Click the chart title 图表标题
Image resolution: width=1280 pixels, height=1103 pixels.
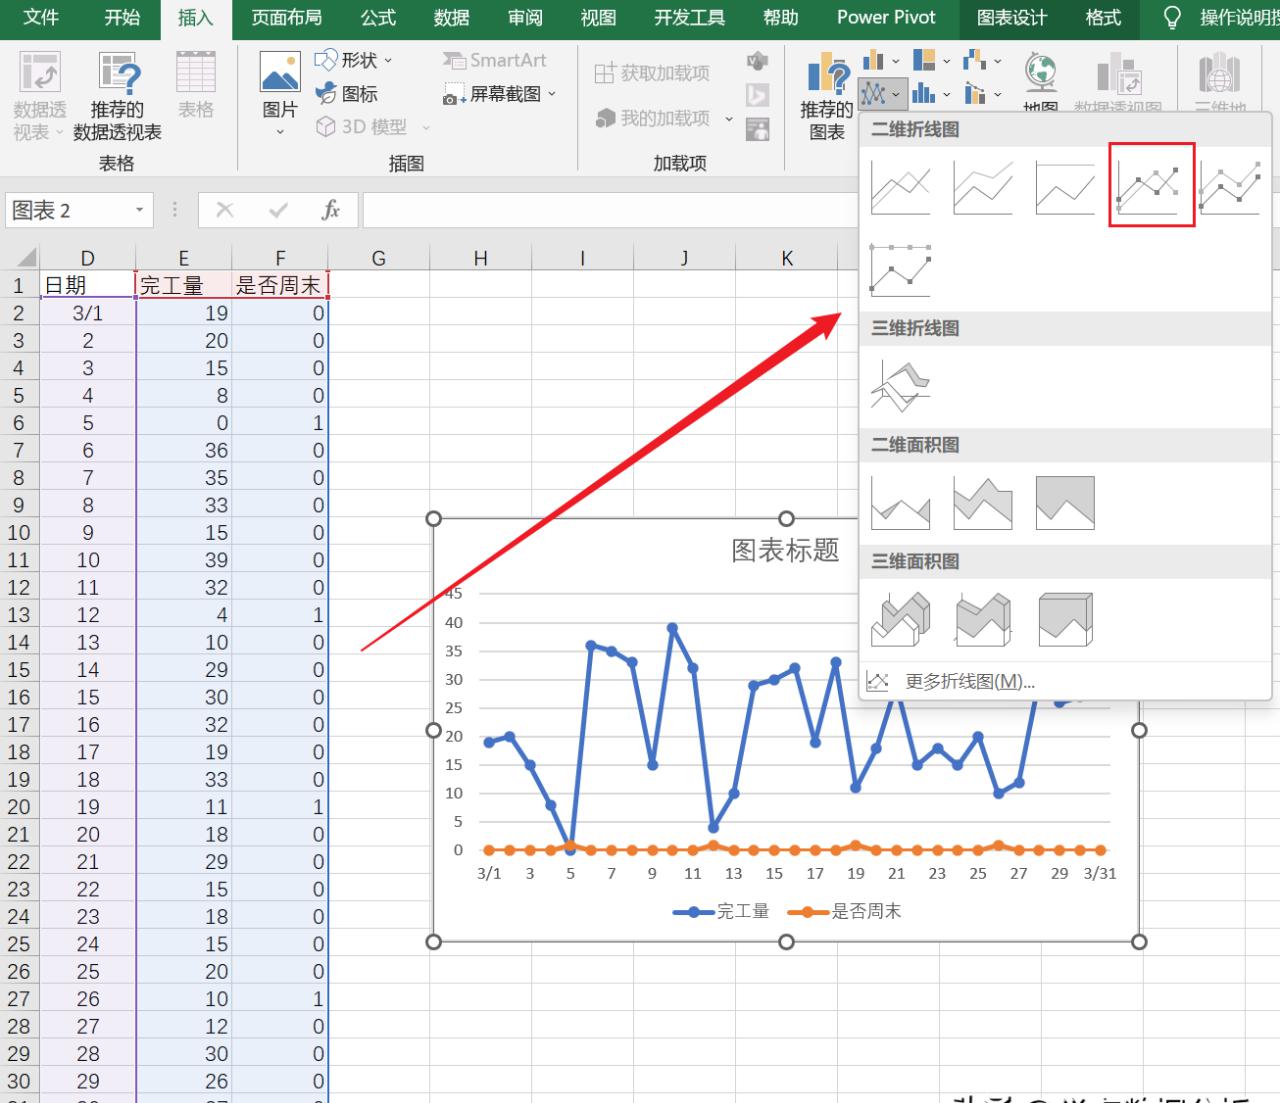786,550
